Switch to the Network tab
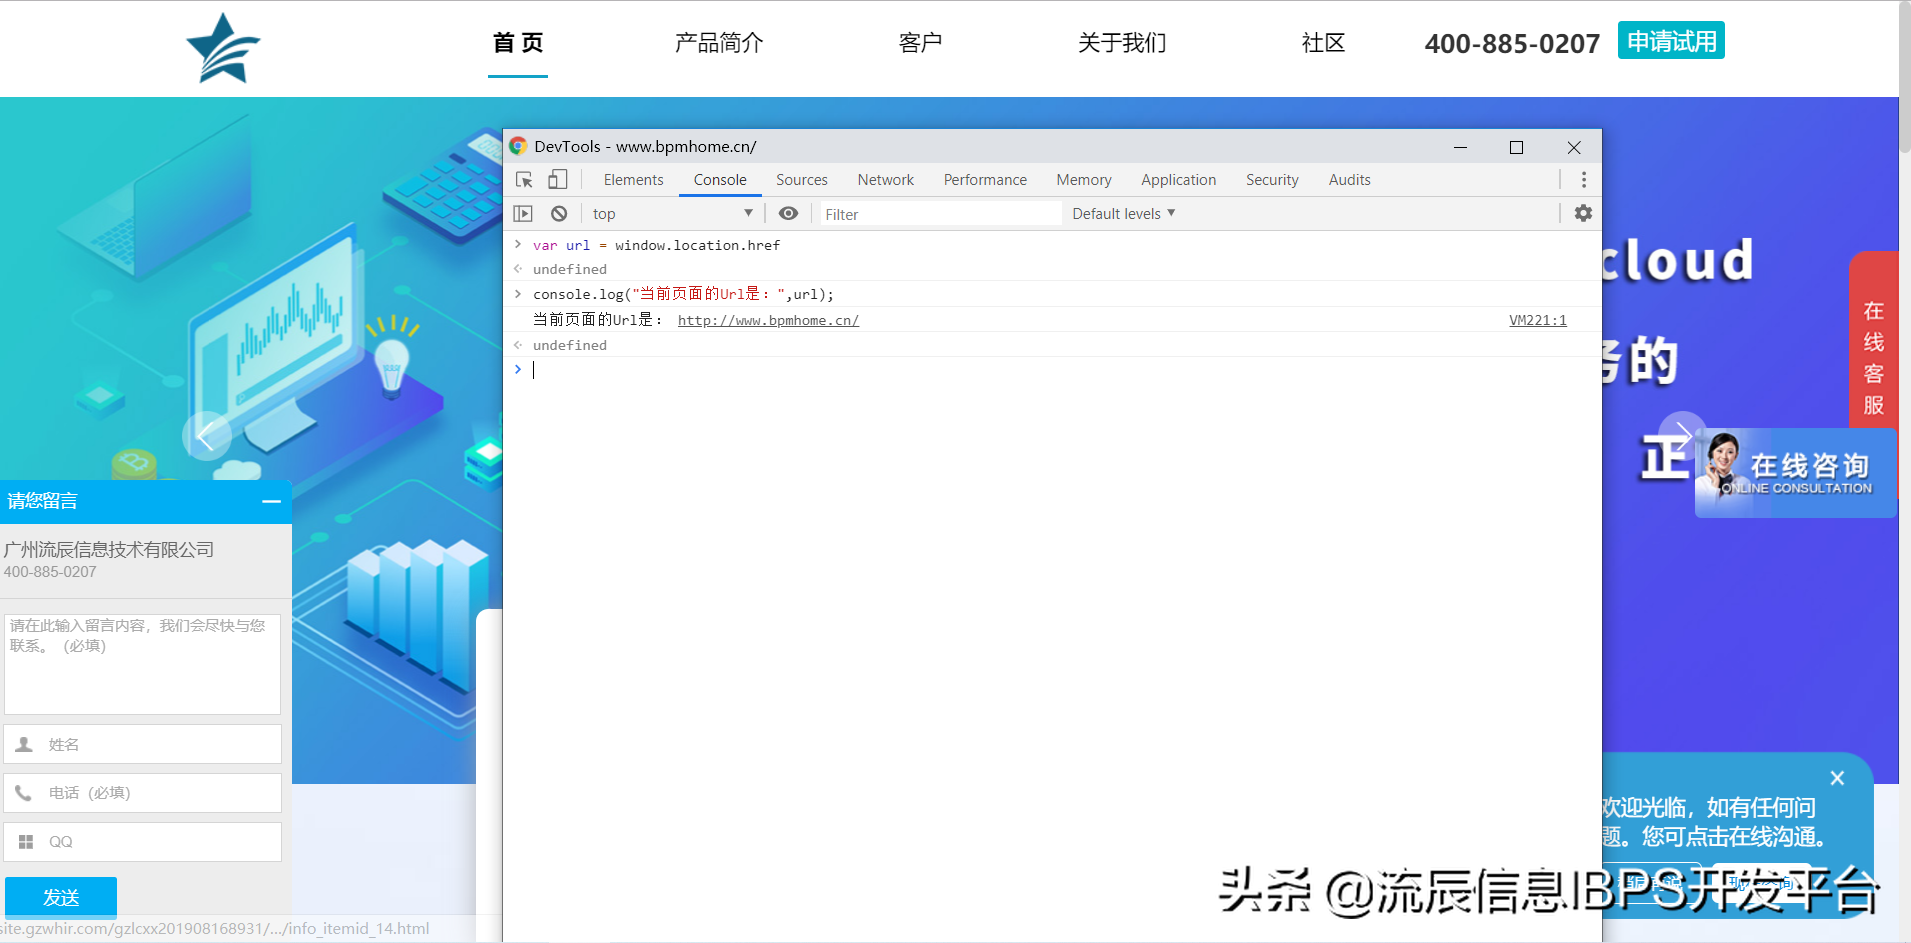This screenshot has height=943, width=1911. click(x=885, y=180)
